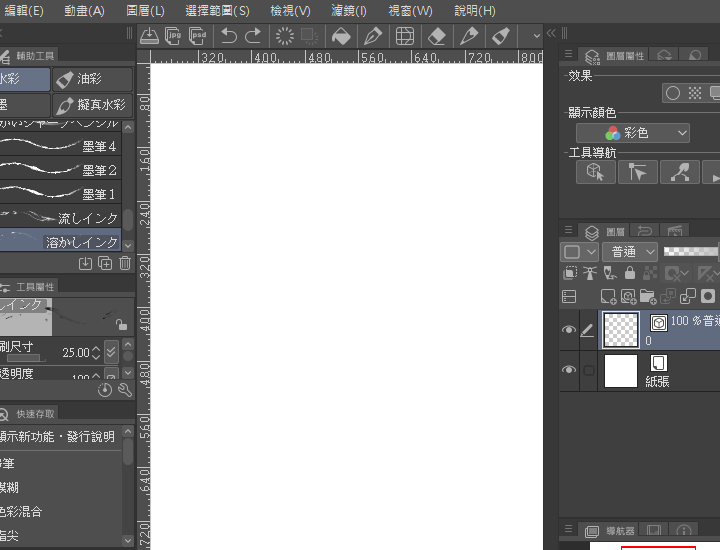Viewport: 720px width, 550px height.
Task: Select the Fill bucket icon in the command bar
Action: [x=341, y=36]
